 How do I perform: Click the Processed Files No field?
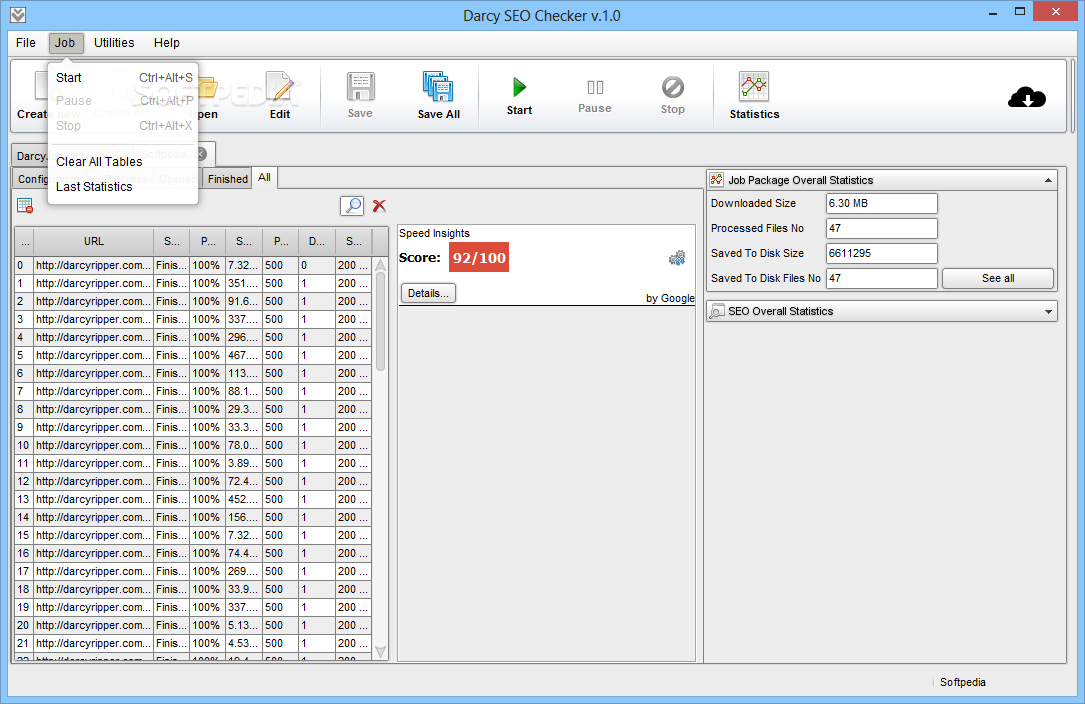point(882,228)
